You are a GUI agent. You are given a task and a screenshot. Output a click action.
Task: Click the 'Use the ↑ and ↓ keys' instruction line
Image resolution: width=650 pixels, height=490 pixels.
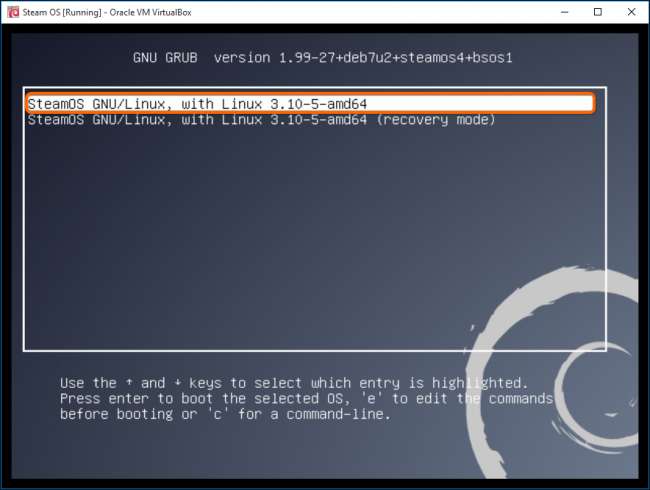(x=294, y=383)
